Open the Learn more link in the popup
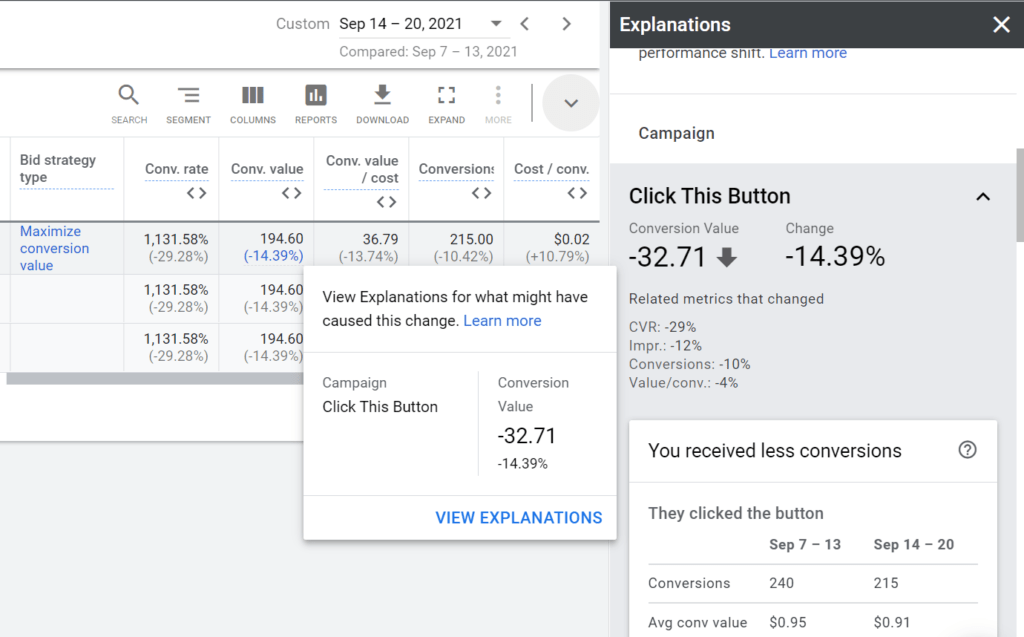 coord(502,320)
